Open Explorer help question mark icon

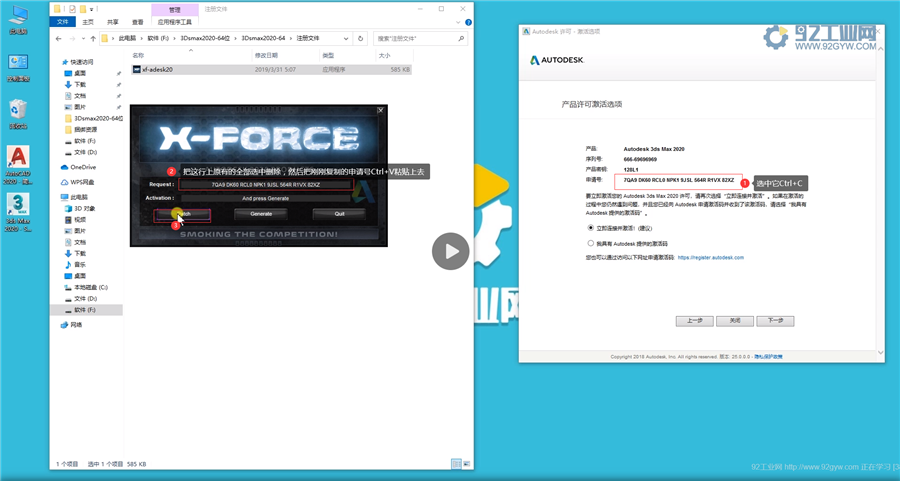[x=468, y=22]
